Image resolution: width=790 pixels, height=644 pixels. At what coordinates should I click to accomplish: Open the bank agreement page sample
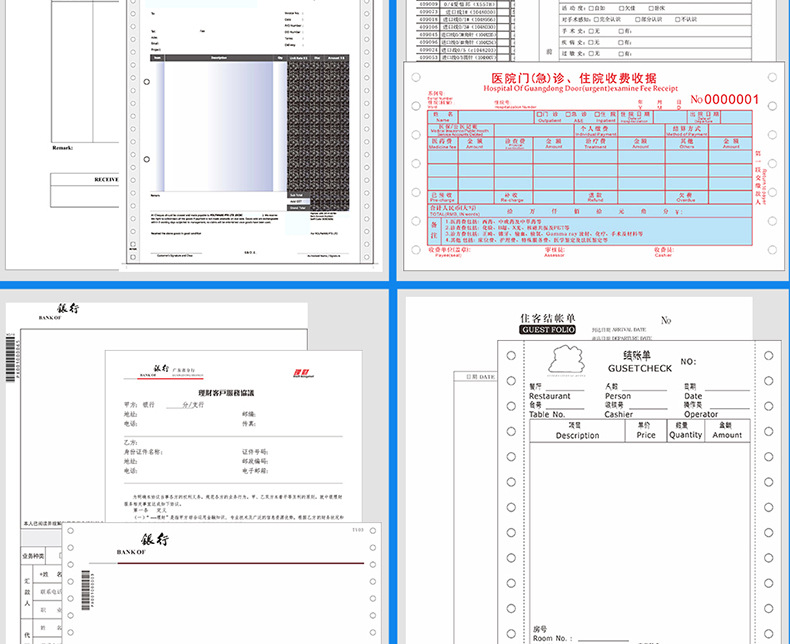233,436
